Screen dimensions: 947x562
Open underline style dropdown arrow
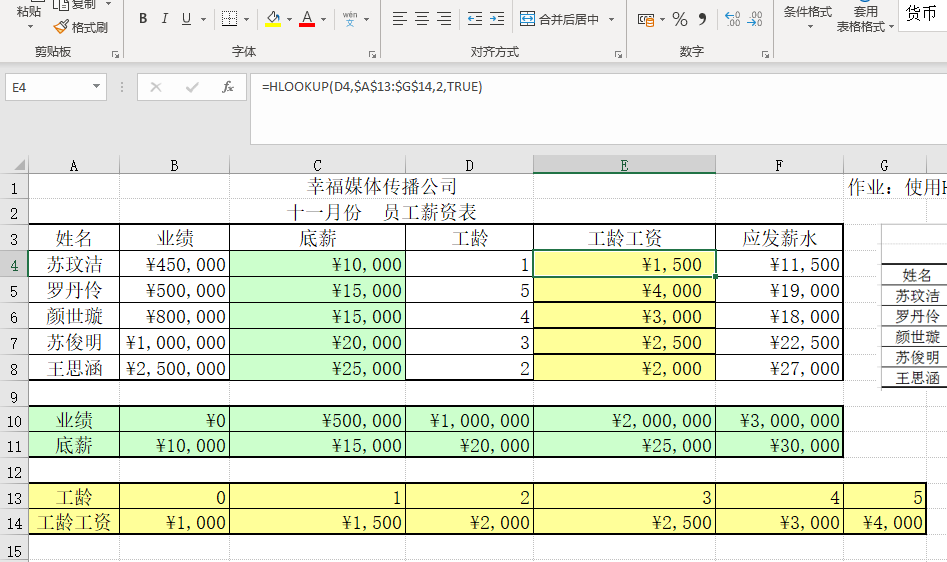203,19
